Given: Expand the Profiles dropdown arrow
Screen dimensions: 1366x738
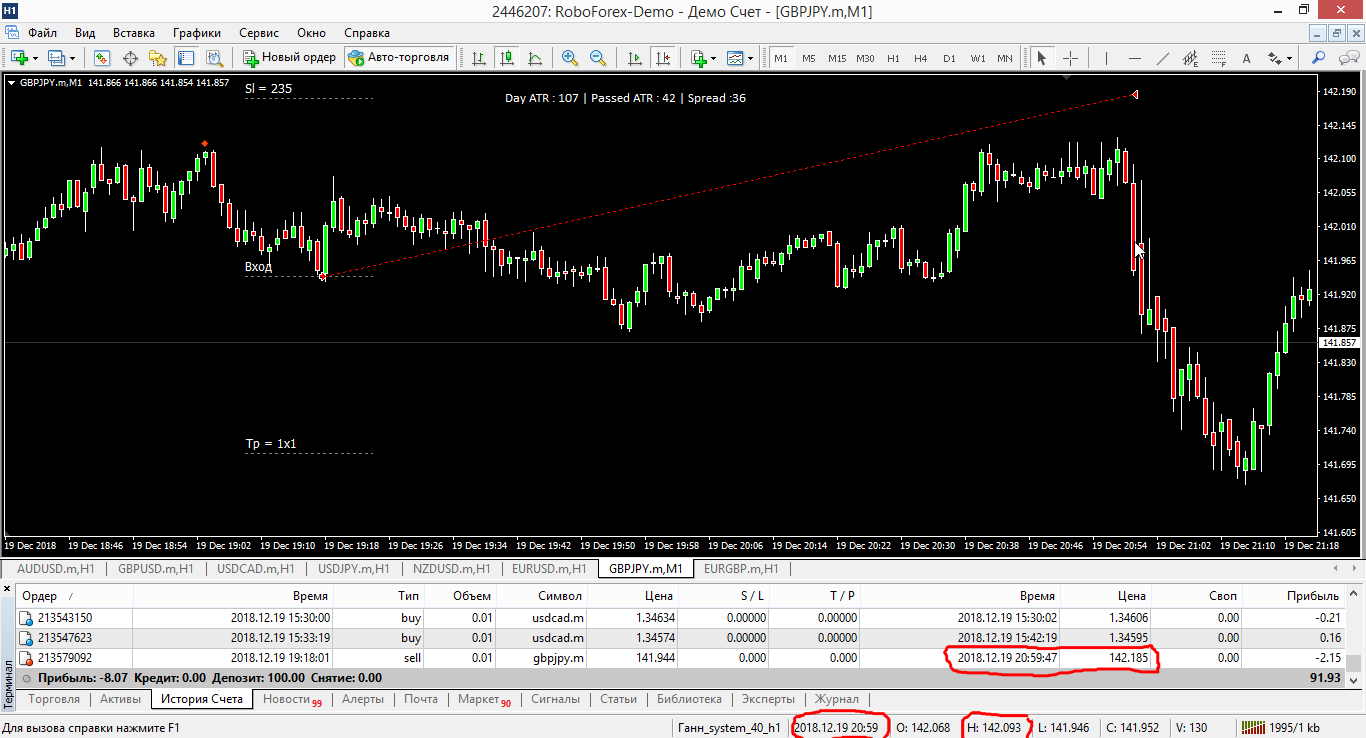Looking at the screenshot, I should tap(72, 58).
